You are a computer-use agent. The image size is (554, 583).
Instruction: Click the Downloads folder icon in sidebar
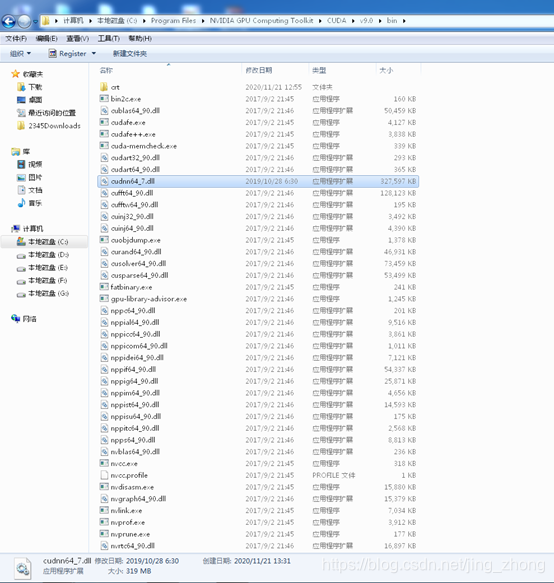(21, 87)
